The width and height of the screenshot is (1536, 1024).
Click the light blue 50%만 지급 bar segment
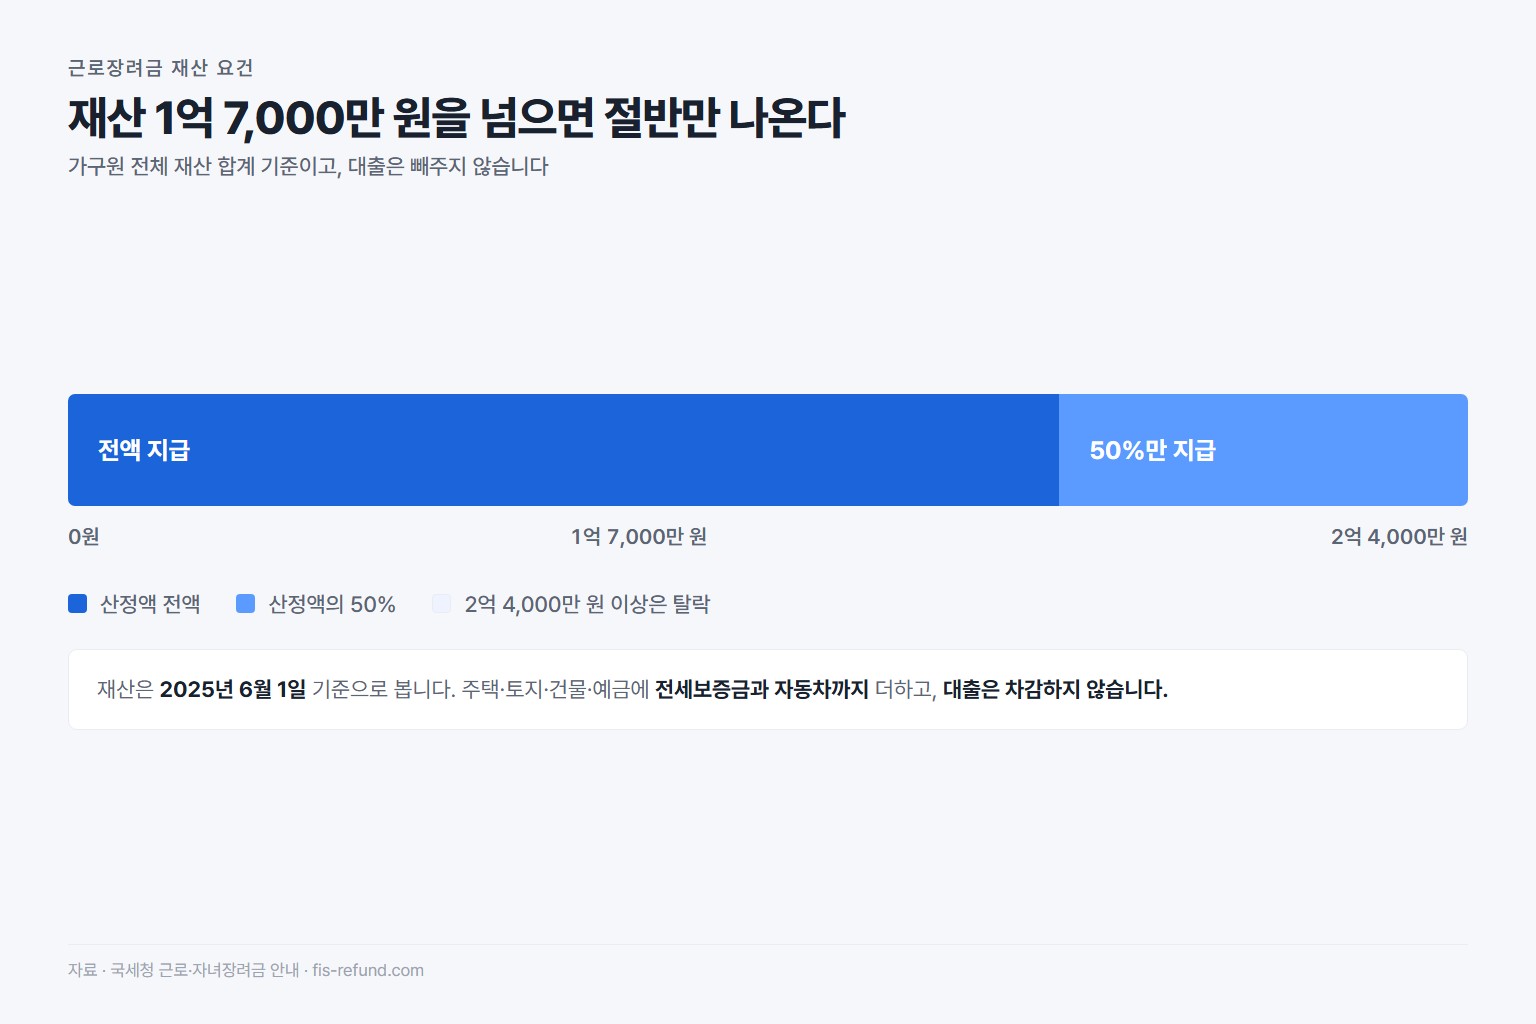[1263, 450]
